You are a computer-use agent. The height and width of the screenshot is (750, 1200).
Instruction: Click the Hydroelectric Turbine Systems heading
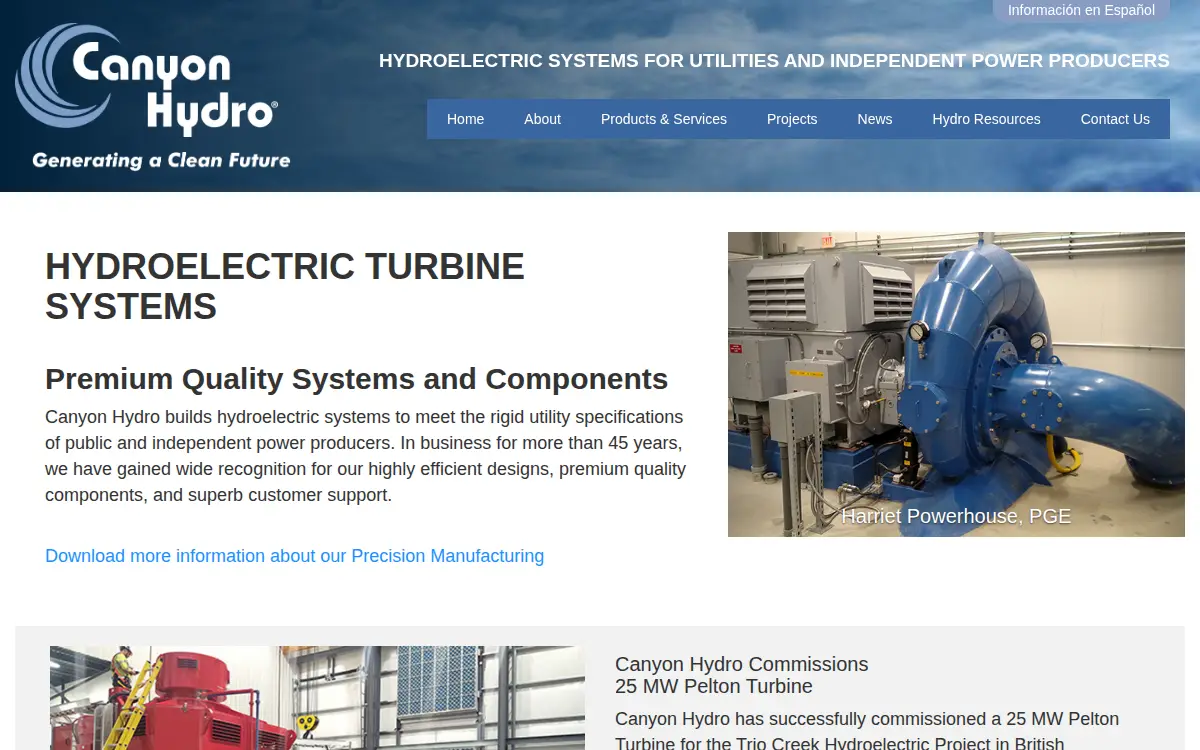pyautogui.click(x=285, y=286)
